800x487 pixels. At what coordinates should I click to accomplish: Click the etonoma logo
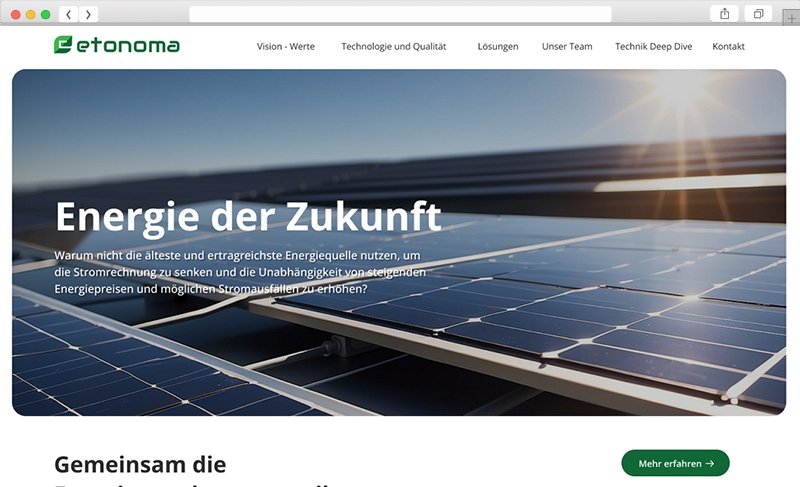(x=117, y=45)
